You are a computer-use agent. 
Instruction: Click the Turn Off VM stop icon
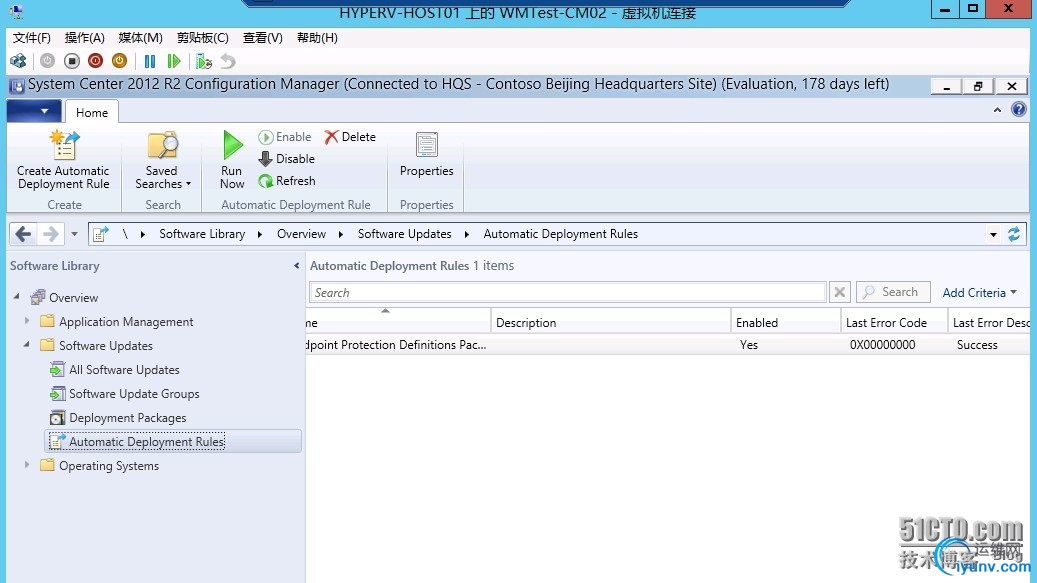coord(71,61)
